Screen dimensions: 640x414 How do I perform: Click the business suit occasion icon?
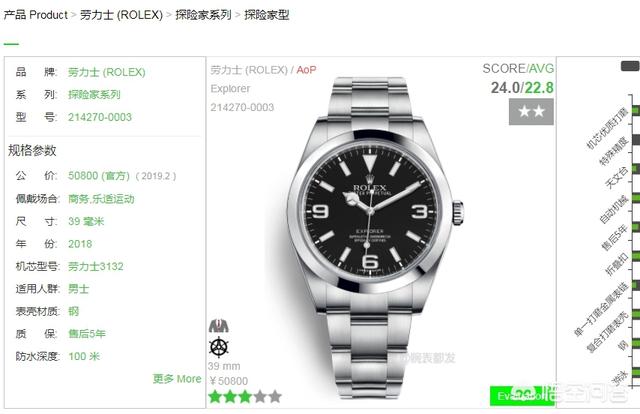219,326
